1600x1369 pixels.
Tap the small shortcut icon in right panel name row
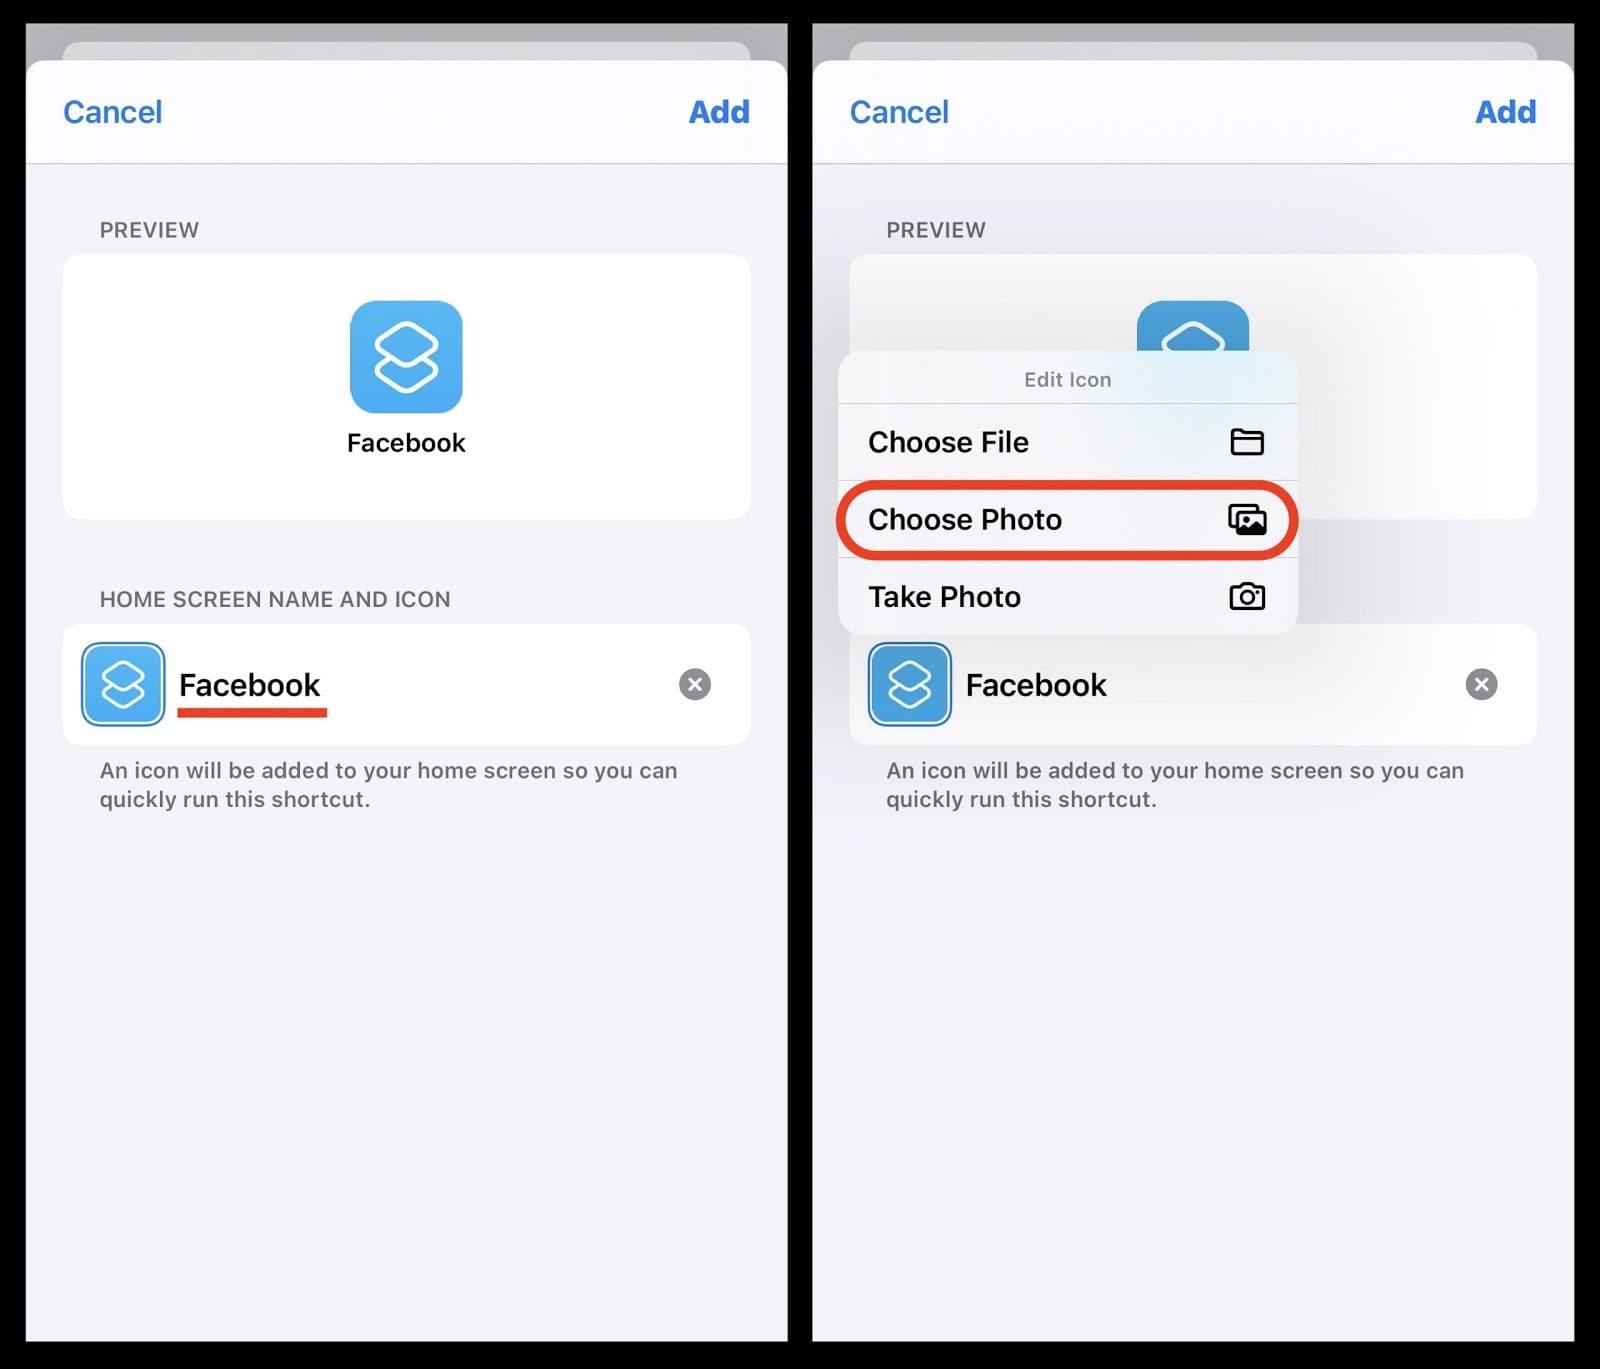[909, 684]
